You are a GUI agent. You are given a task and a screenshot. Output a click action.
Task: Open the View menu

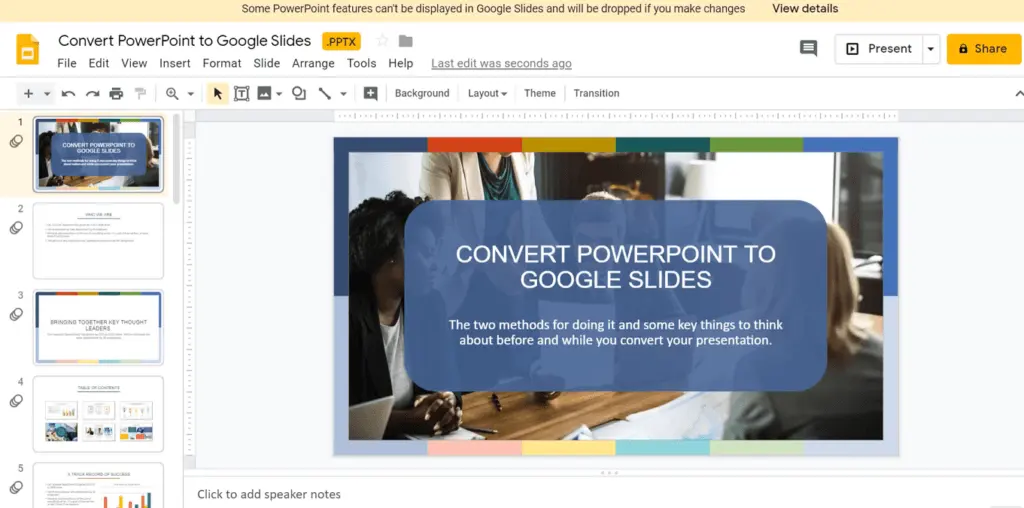(x=134, y=63)
